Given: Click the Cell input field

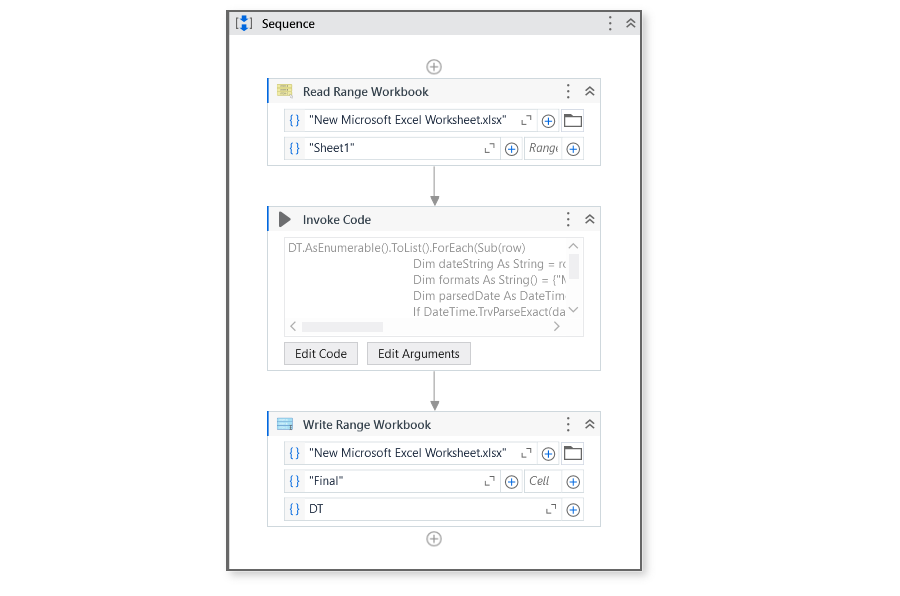Looking at the screenshot, I should point(542,481).
